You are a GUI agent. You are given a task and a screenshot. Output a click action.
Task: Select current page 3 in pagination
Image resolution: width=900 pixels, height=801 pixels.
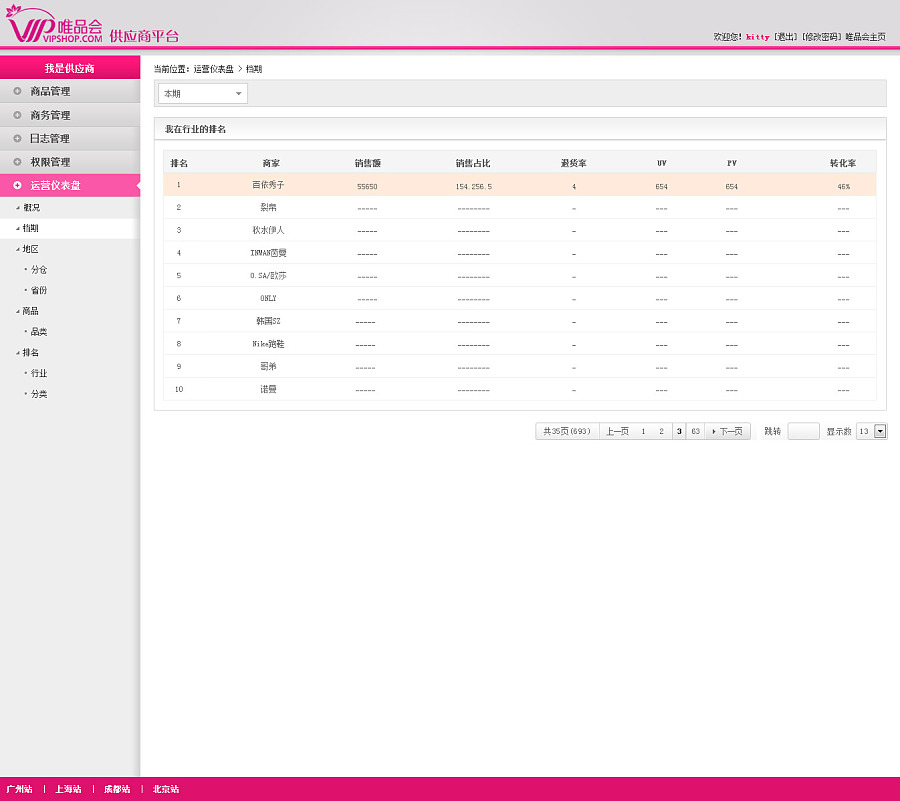pyautogui.click(x=679, y=431)
